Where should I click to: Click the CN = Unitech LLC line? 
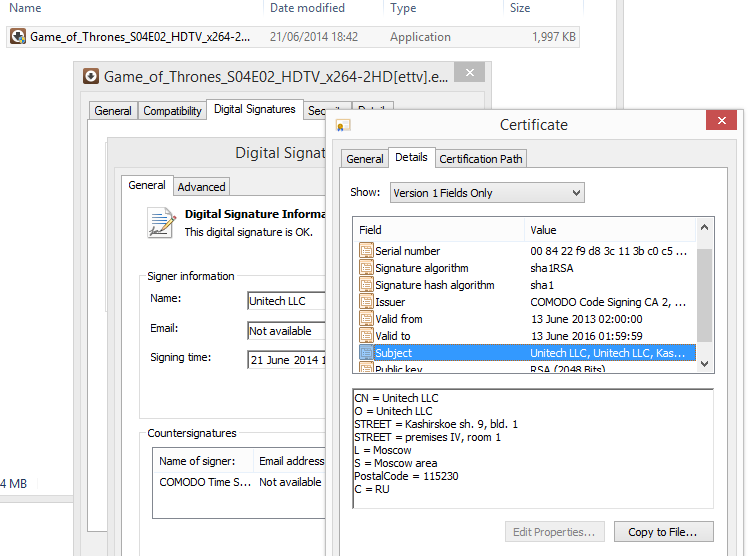click(x=396, y=398)
